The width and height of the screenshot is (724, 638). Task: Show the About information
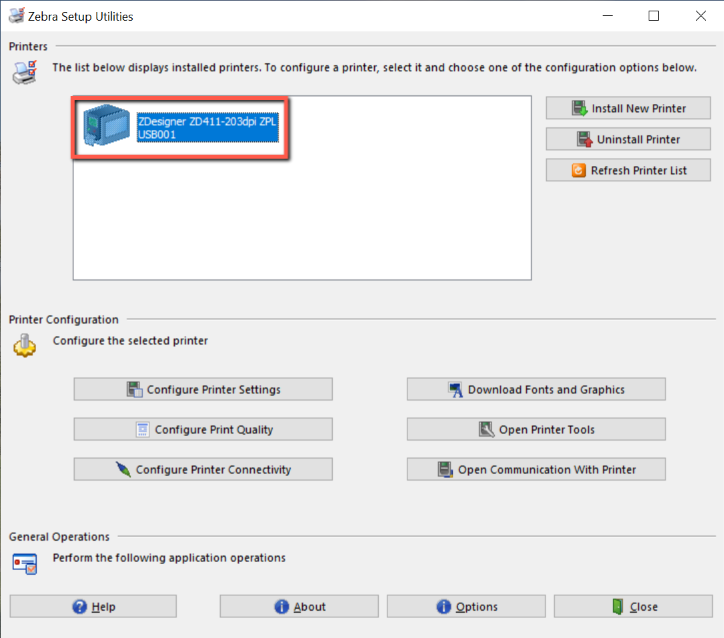(x=299, y=606)
